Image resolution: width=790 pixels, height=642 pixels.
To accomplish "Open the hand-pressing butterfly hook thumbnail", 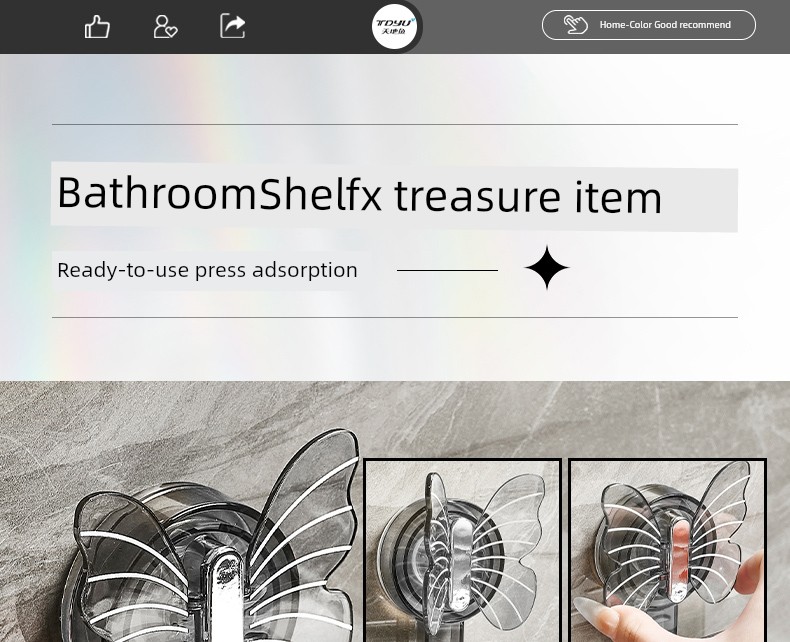I will point(668,550).
